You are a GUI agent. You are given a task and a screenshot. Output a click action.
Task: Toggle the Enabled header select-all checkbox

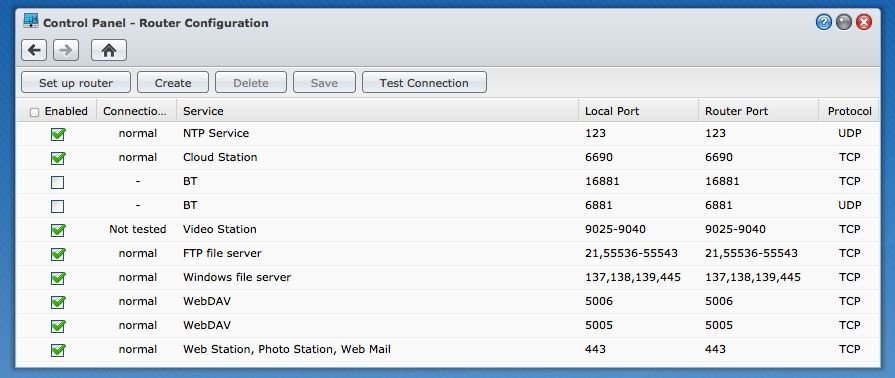point(34,112)
